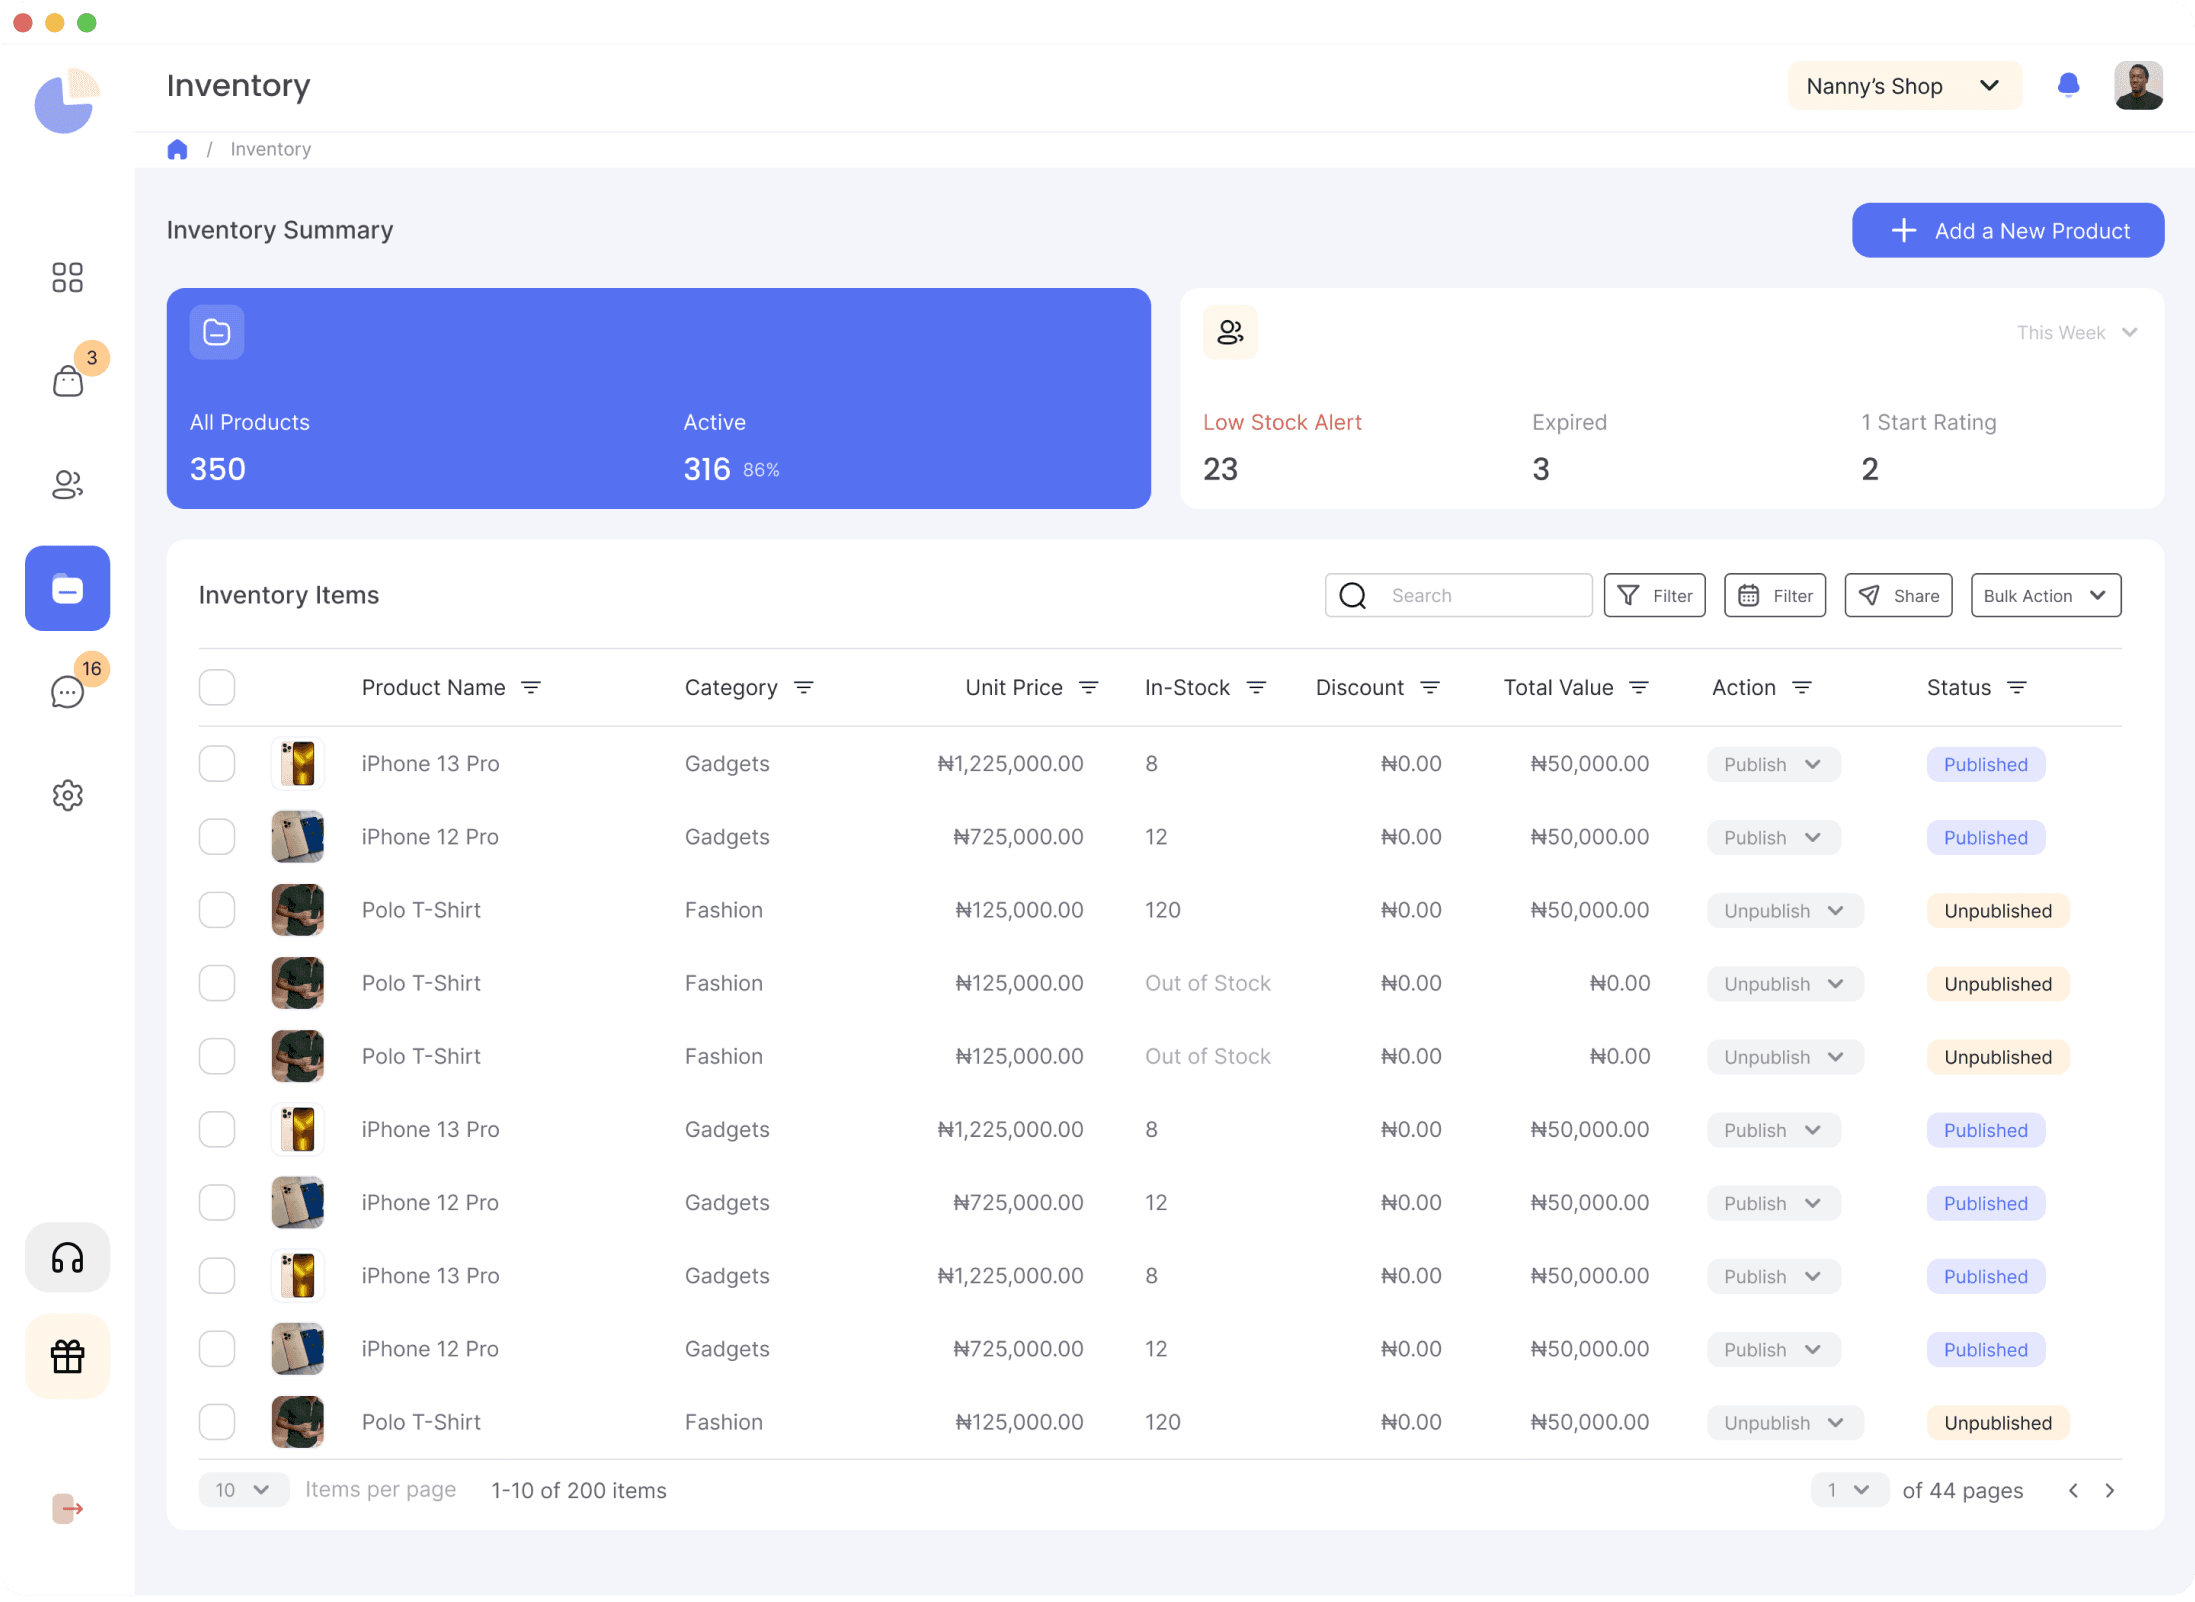Open the Bulk Action dropdown

coord(2045,595)
